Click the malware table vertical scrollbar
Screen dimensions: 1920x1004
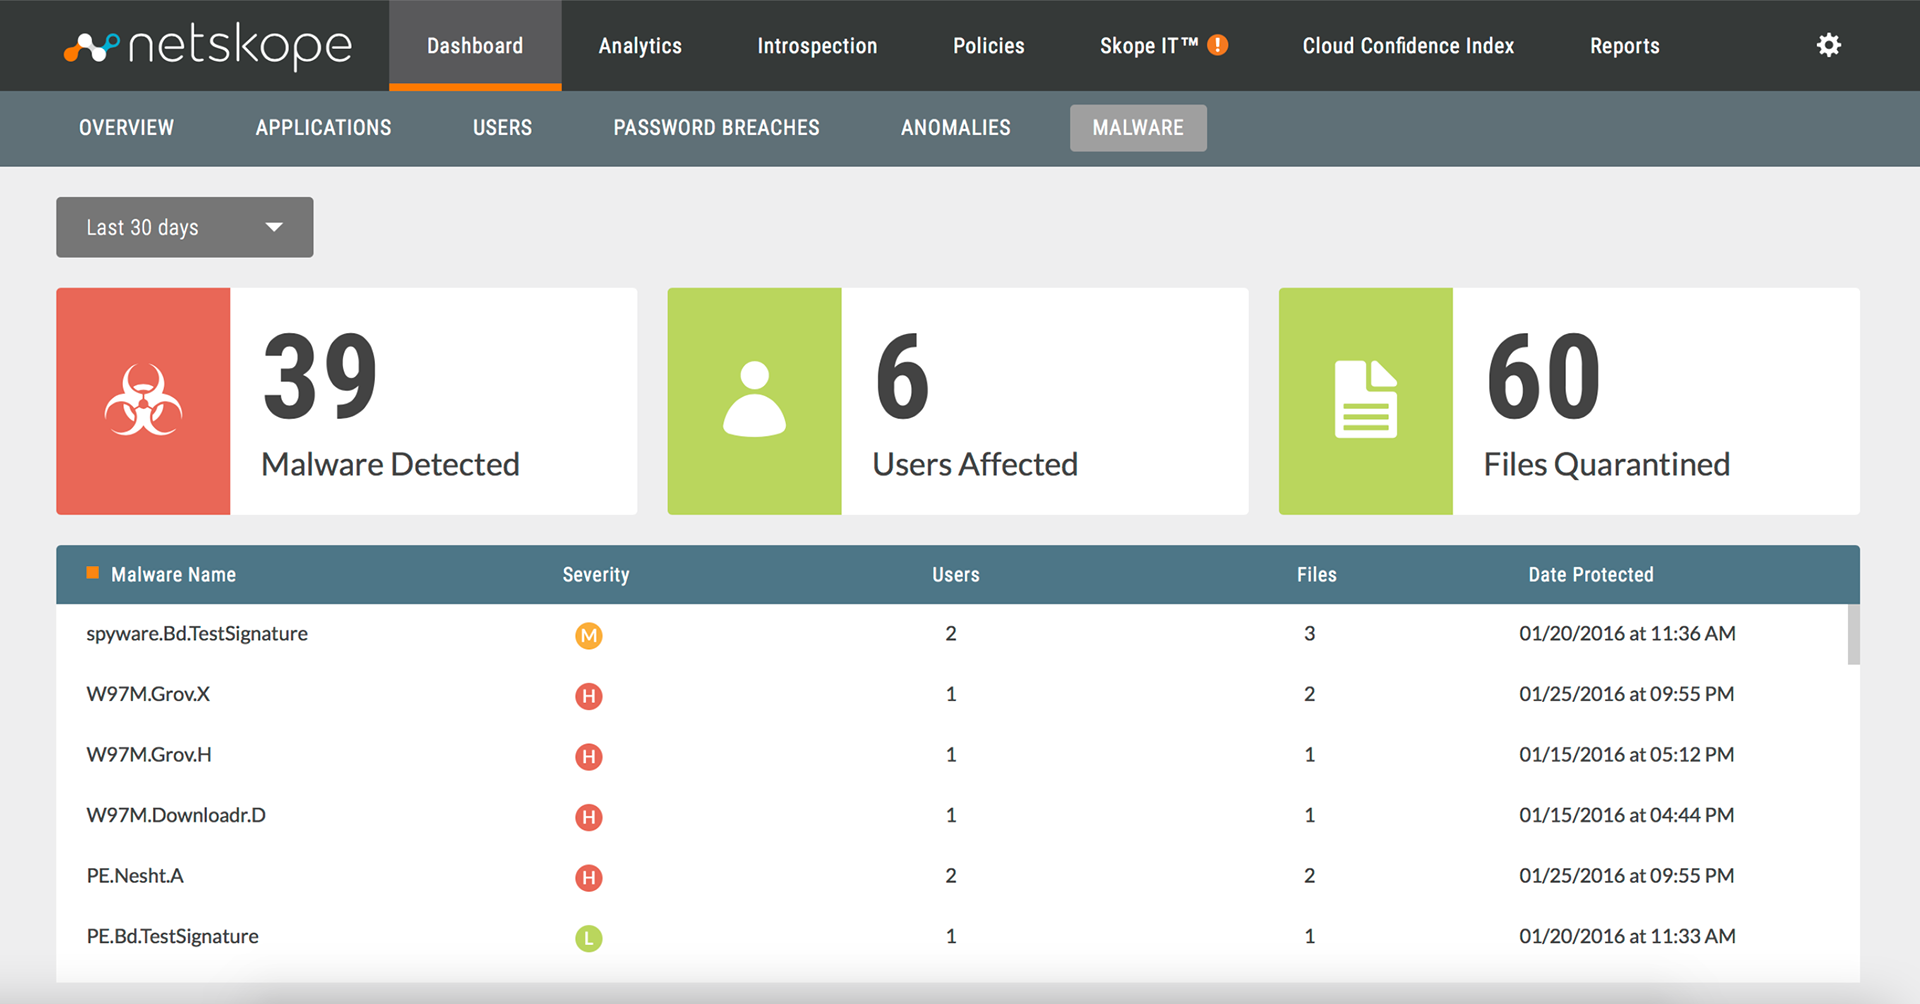(x=1853, y=634)
